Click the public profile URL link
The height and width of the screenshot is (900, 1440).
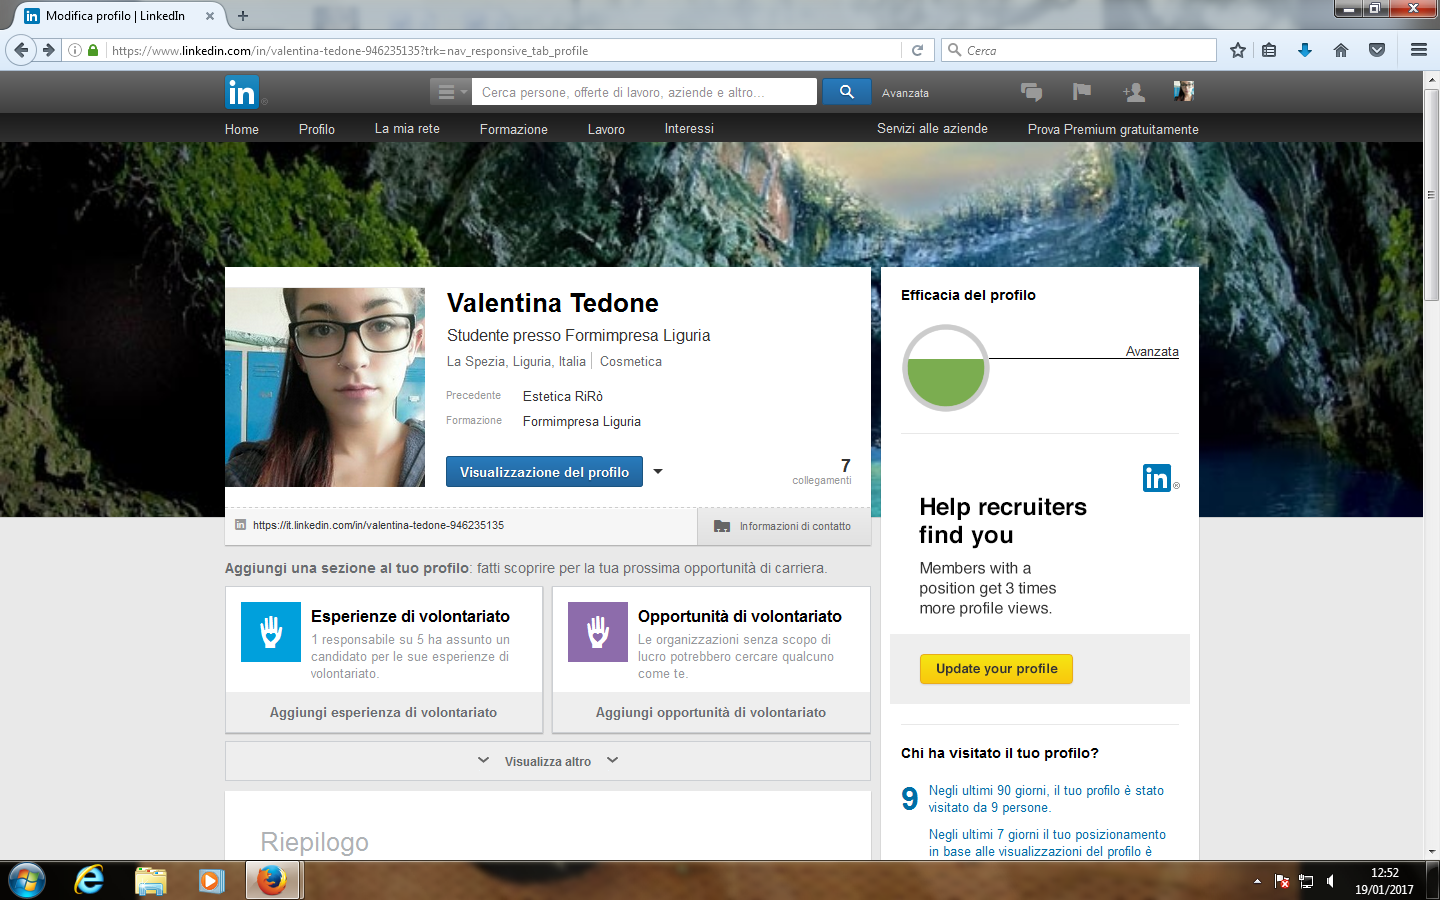coord(378,525)
